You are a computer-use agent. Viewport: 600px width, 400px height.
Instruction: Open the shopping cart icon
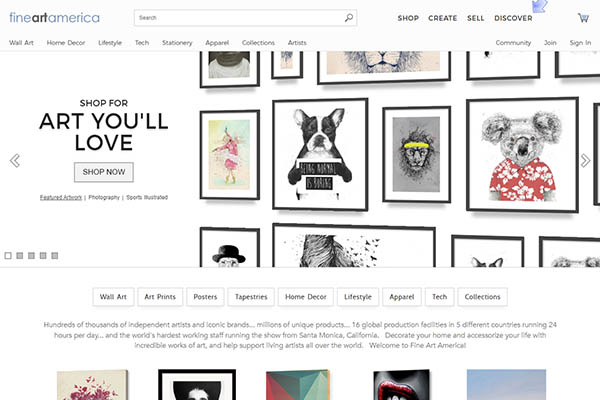coord(582,18)
